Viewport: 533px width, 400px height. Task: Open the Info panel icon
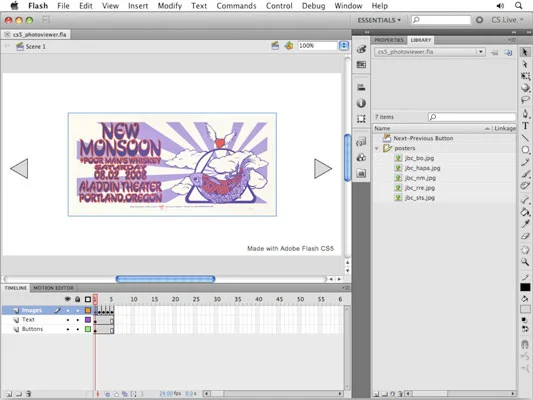361,103
